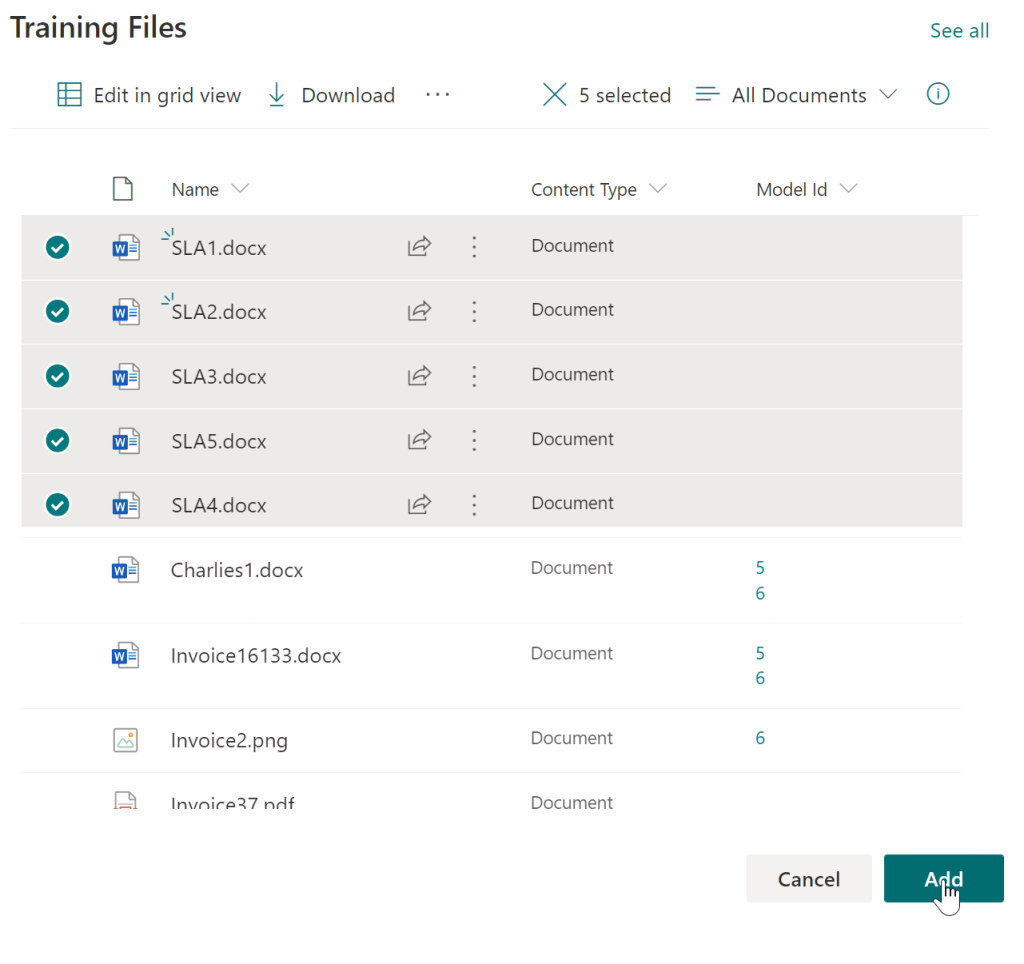
Task: Uncheck the SLA1.docx selection checkbox
Action: pos(58,247)
